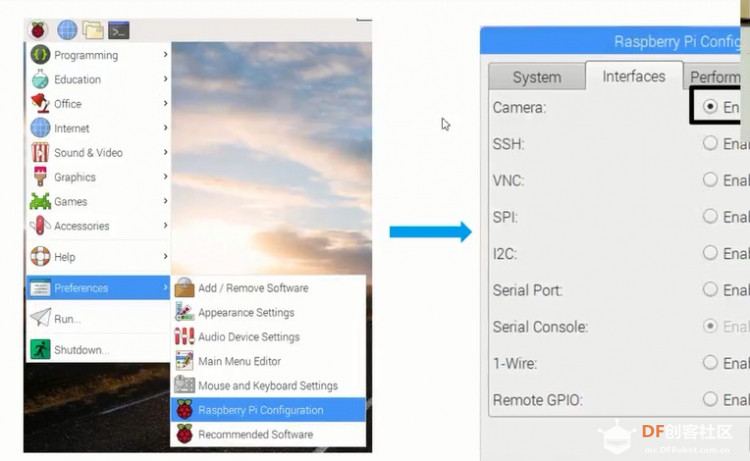This screenshot has width=750, height=461.
Task: Select the Shutdown... menu entry
Action: 98,349
